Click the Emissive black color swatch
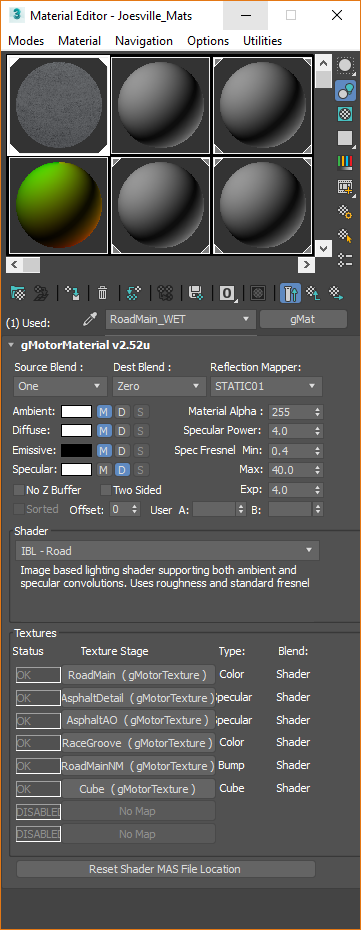The image size is (361, 930). (x=76, y=451)
